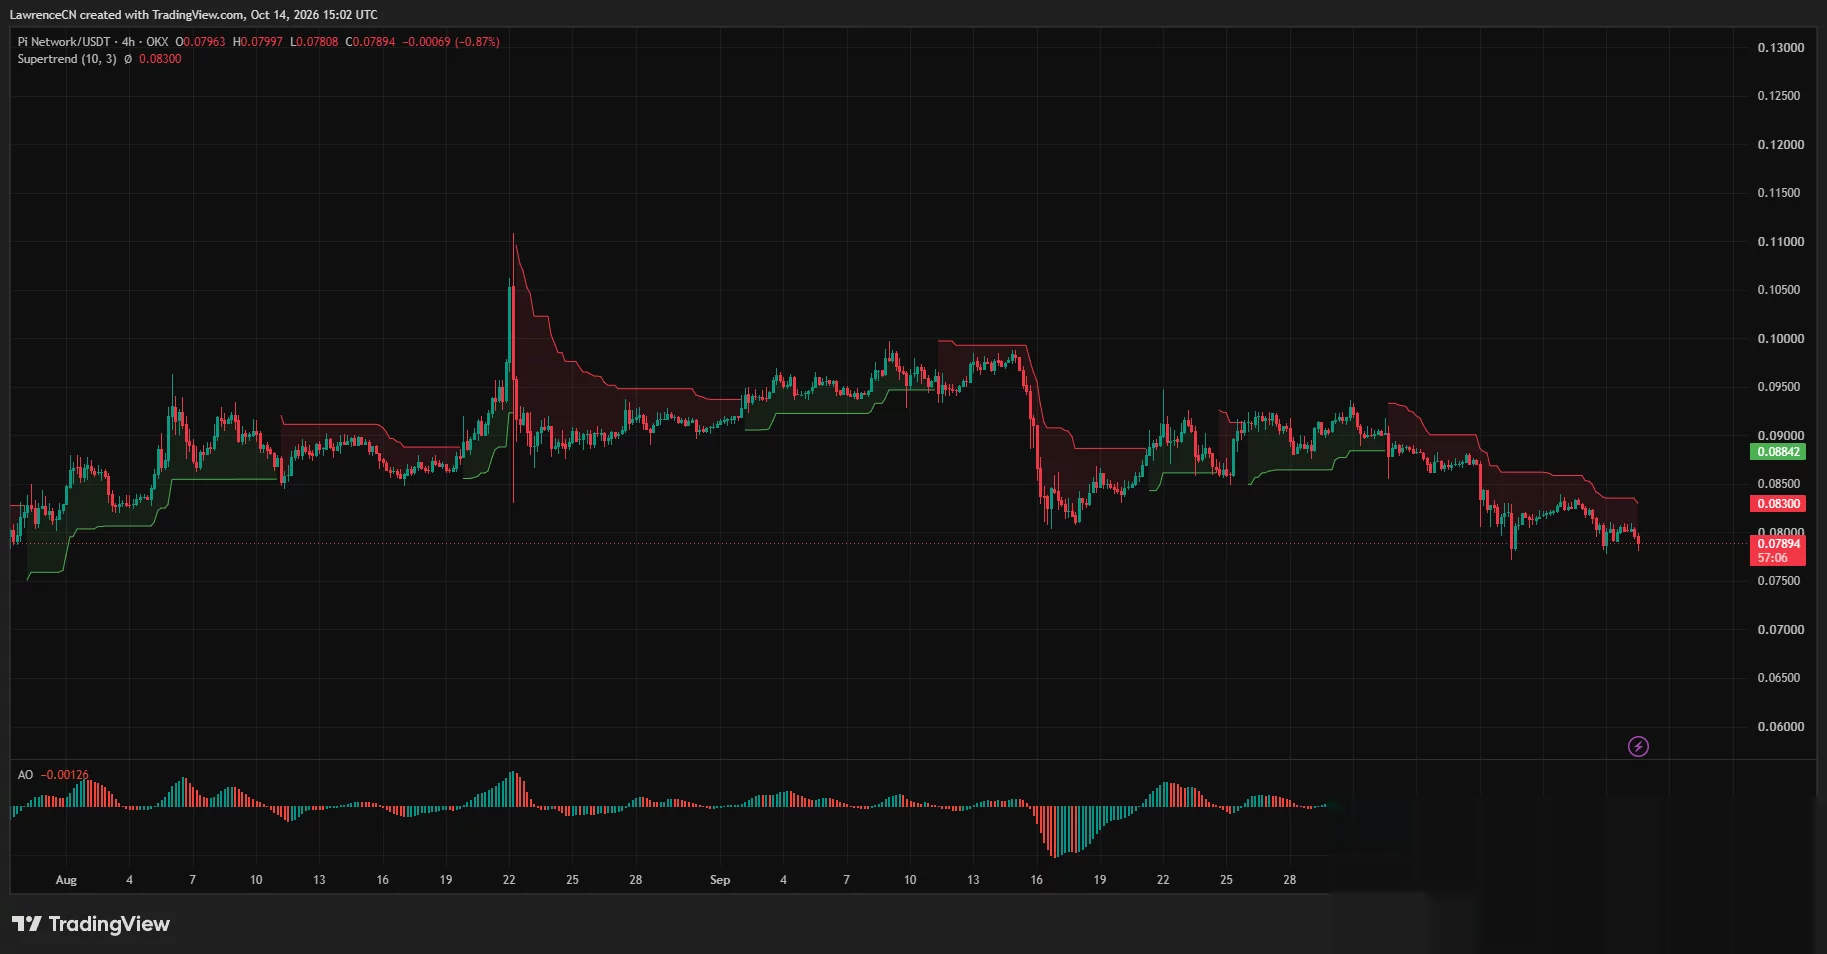Click the AO value -0.00126
This screenshot has width=1827, height=954.
tap(65, 775)
